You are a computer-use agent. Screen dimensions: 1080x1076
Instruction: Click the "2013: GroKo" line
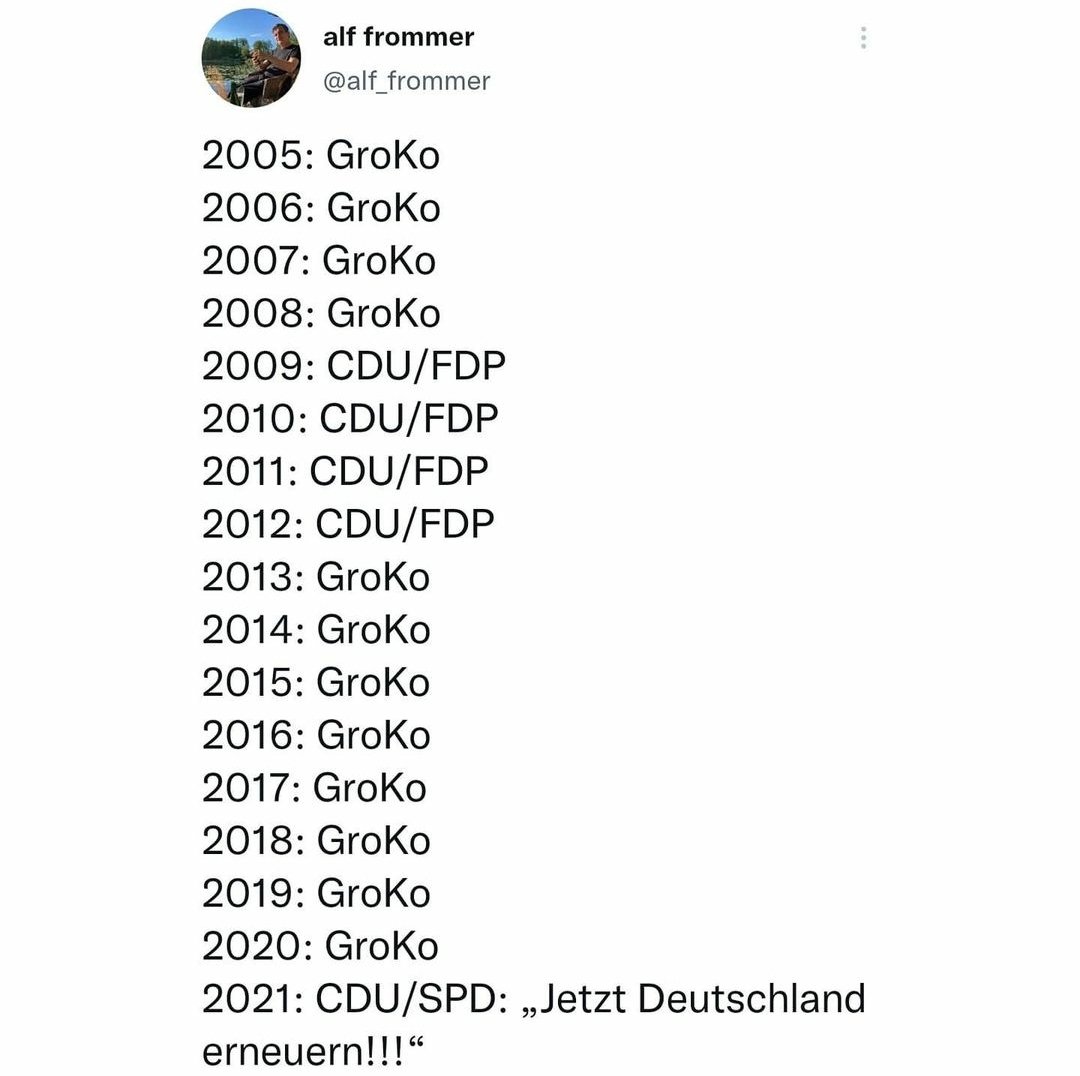315,577
